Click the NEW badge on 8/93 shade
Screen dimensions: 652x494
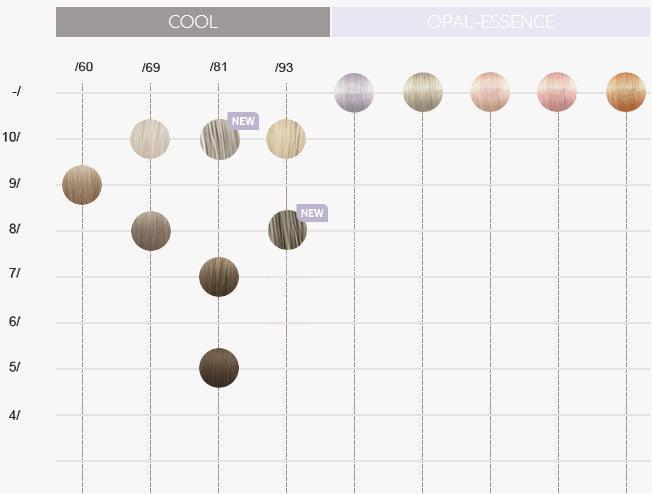coord(312,213)
